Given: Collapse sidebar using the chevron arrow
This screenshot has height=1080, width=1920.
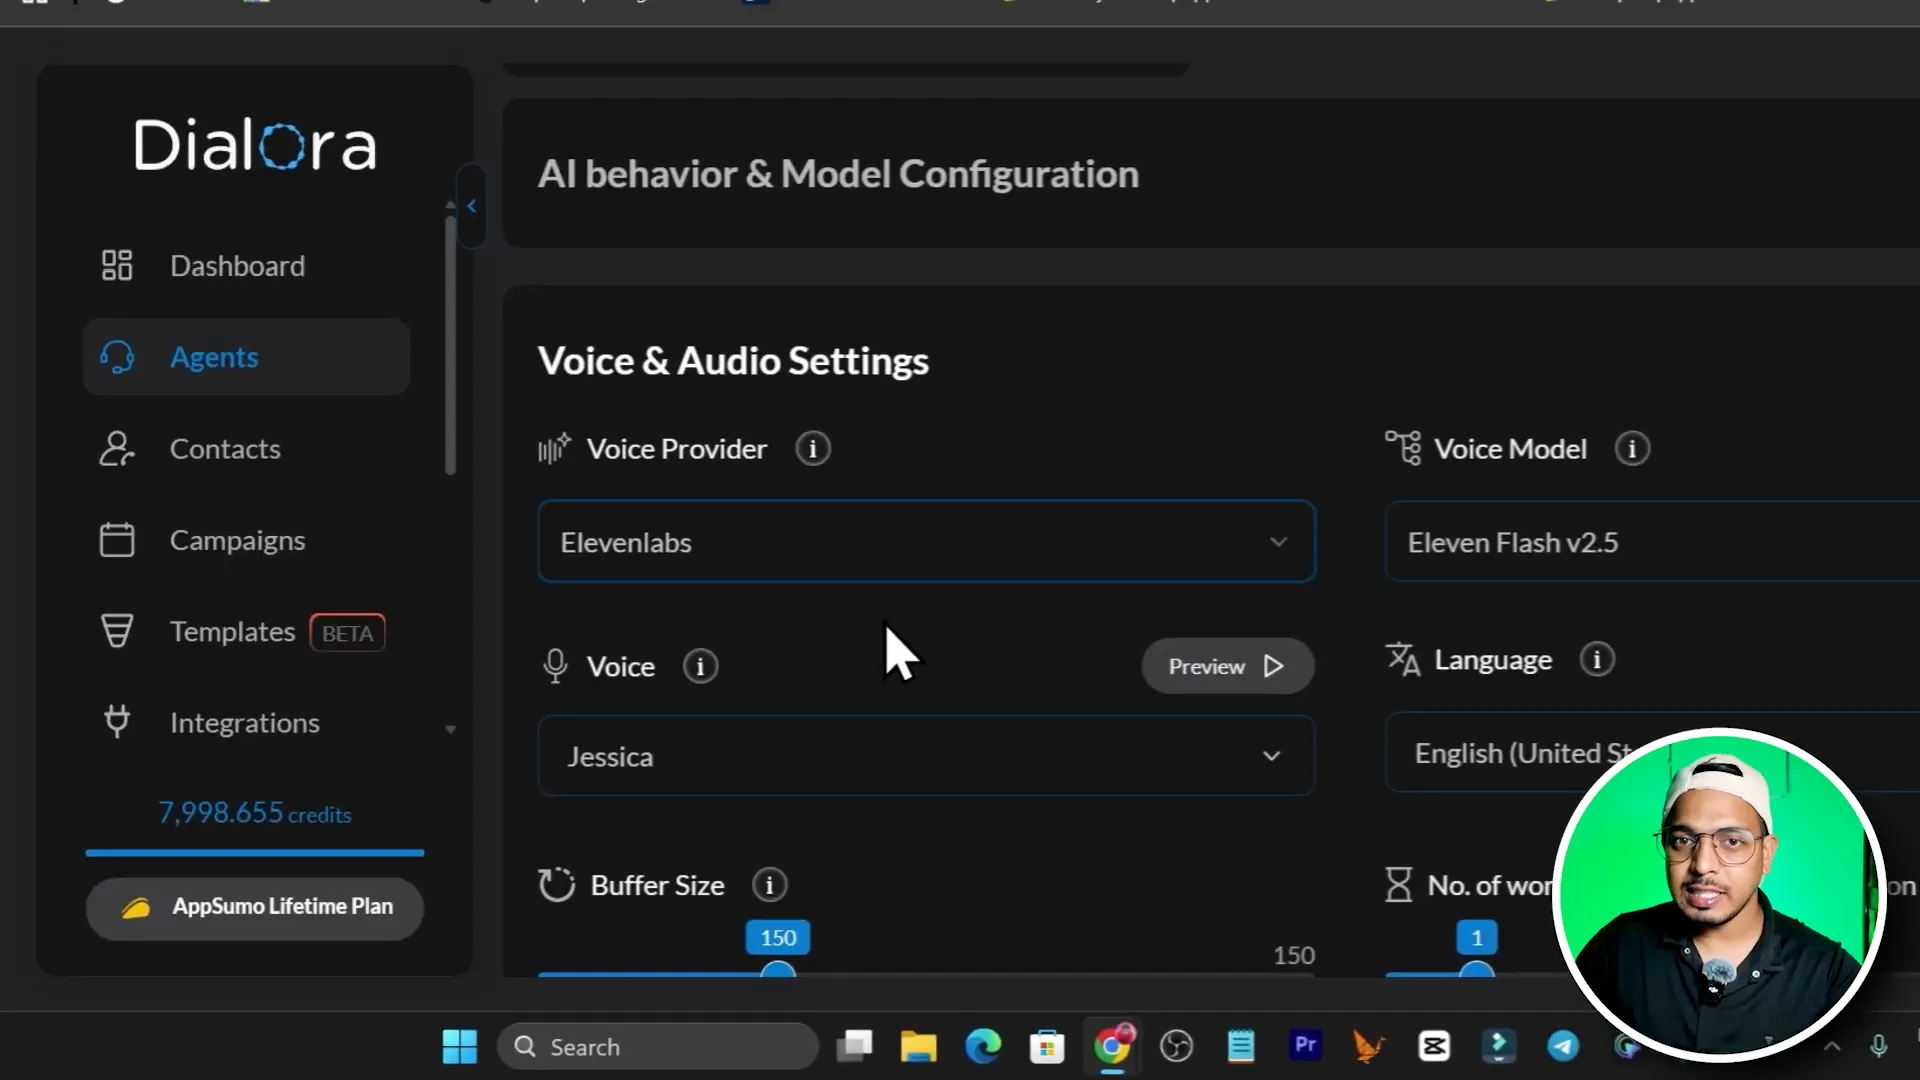Looking at the screenshot, I should click(471, 206).
